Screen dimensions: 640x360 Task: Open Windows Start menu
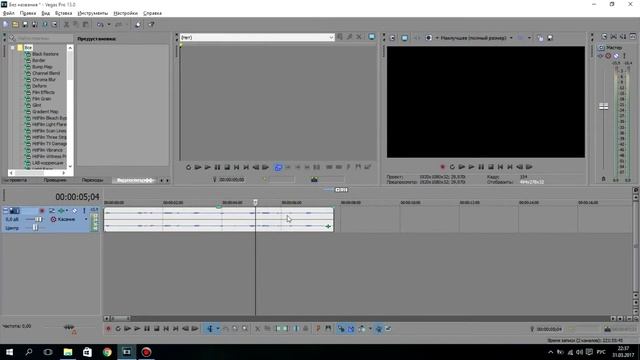(x=9, y=352)
